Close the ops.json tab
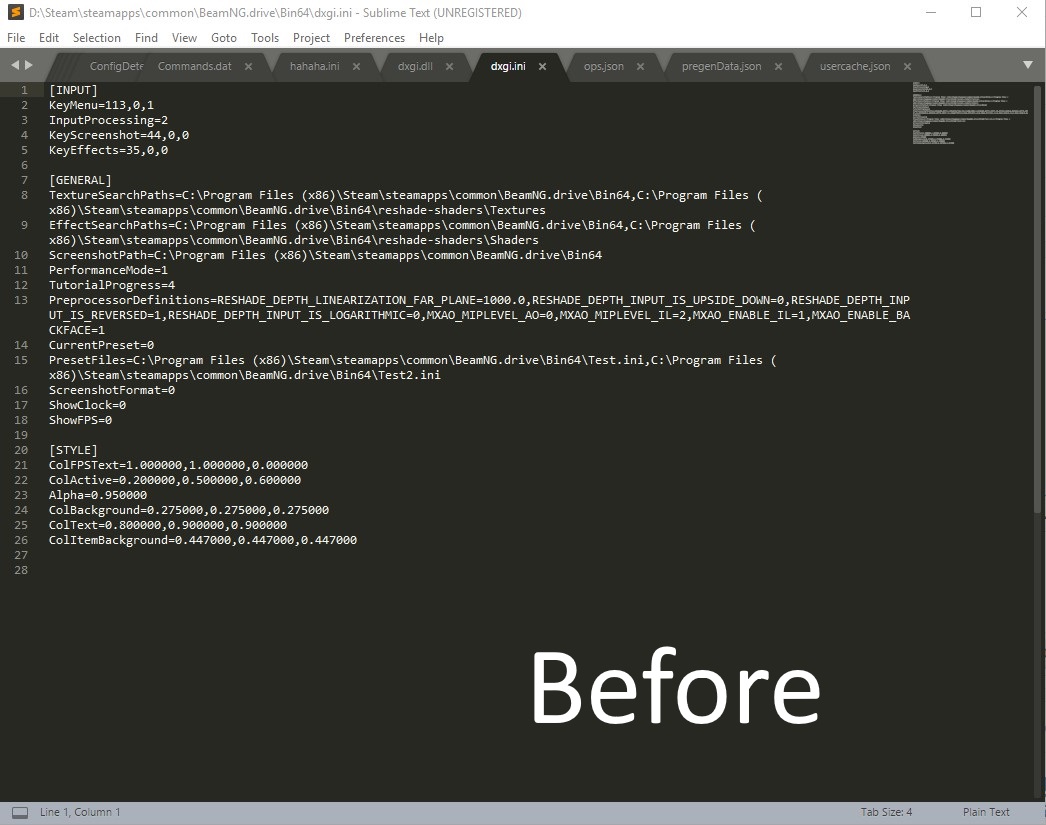This screenshot has height=825, width=1046. click(x=640, y=66)
